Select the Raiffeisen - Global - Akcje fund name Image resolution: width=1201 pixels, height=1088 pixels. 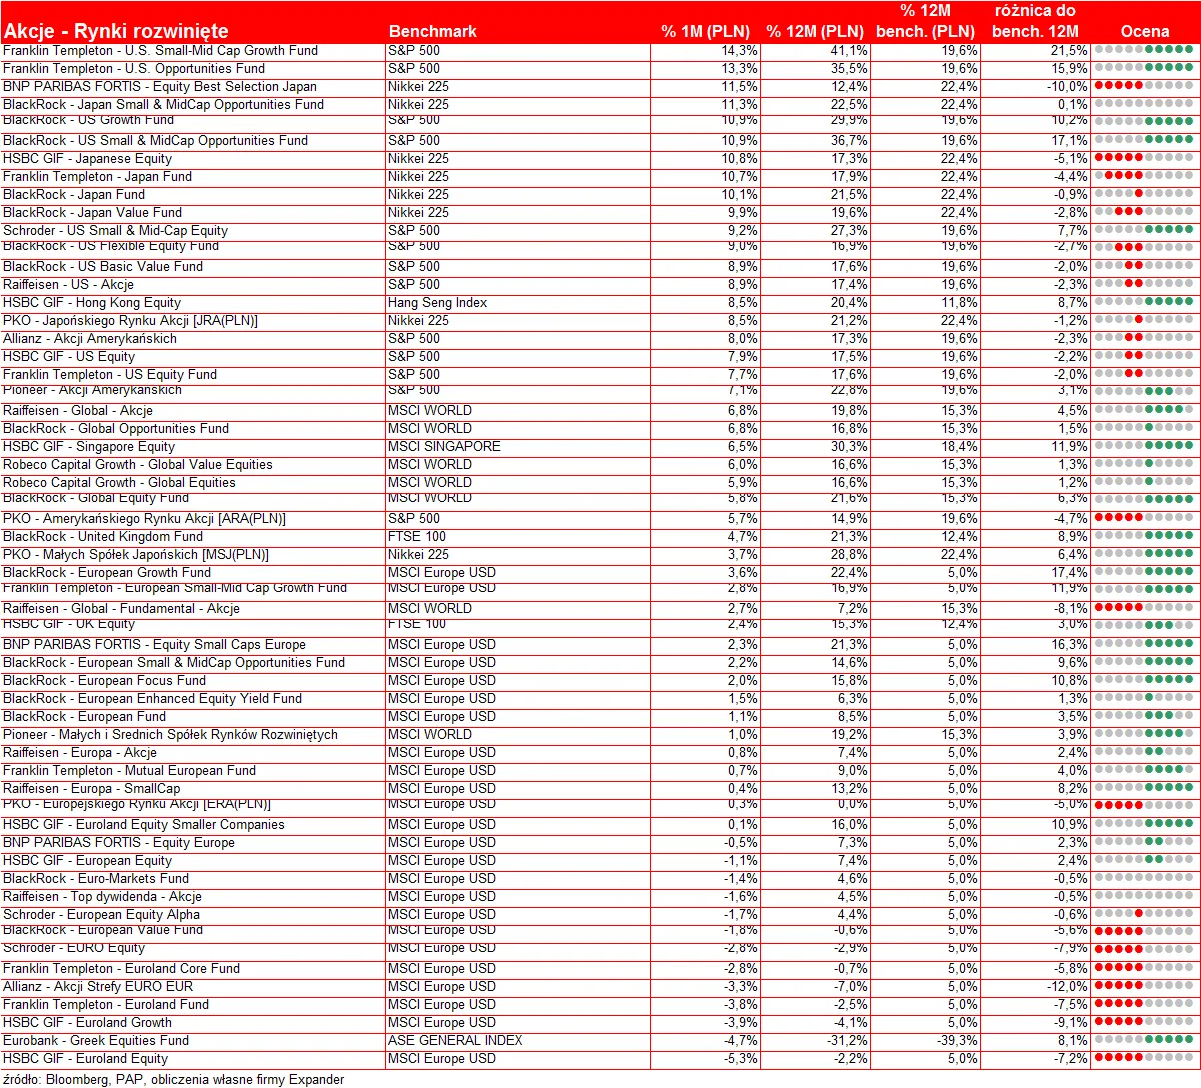click(78, 410)
